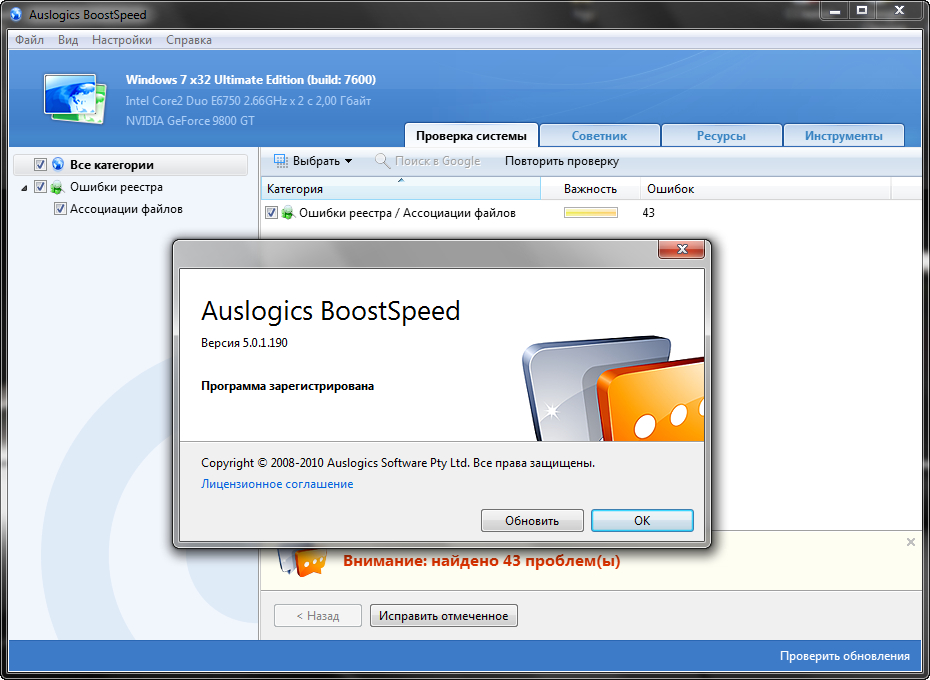Screen dimensions: 930x680
Task: Click the orange speech bubble warning icon
Action: tap(311, 563)
